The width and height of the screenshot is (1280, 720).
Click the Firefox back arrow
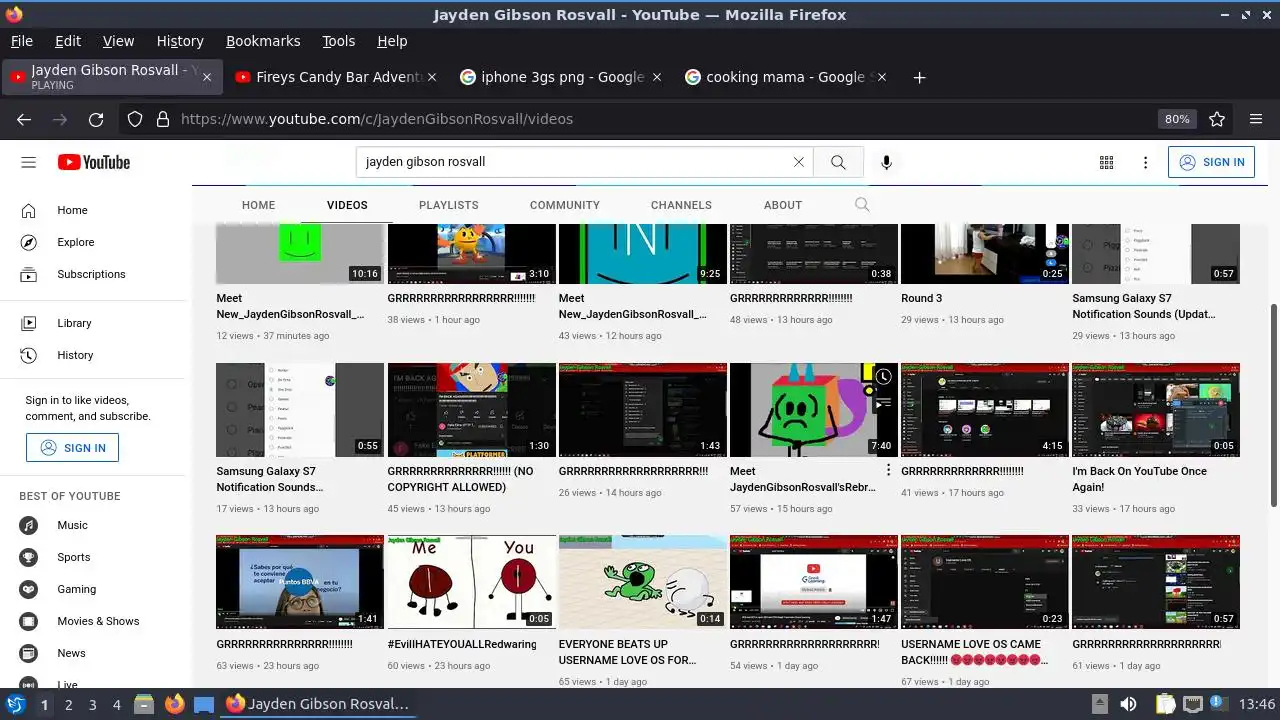24,119
